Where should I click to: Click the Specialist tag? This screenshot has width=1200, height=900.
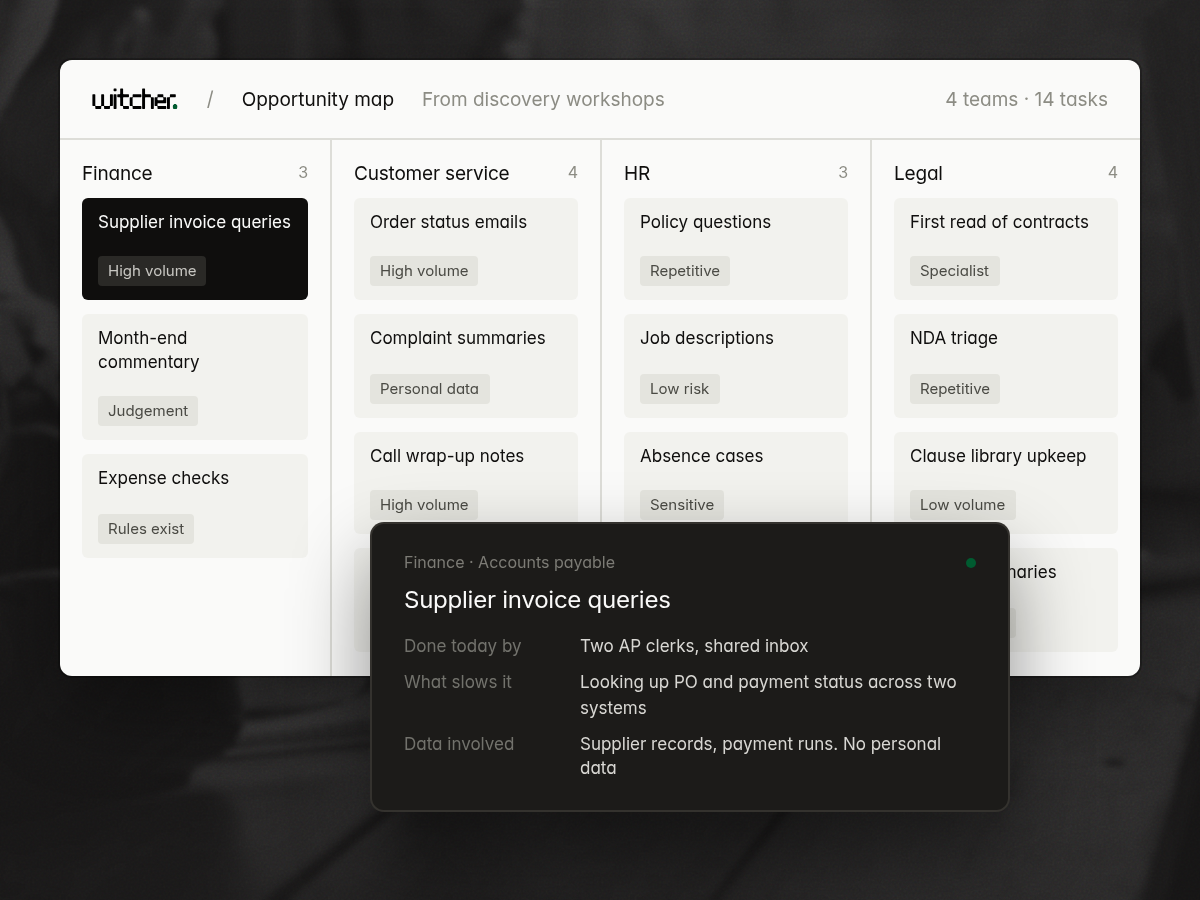click(x=955, y=271)
